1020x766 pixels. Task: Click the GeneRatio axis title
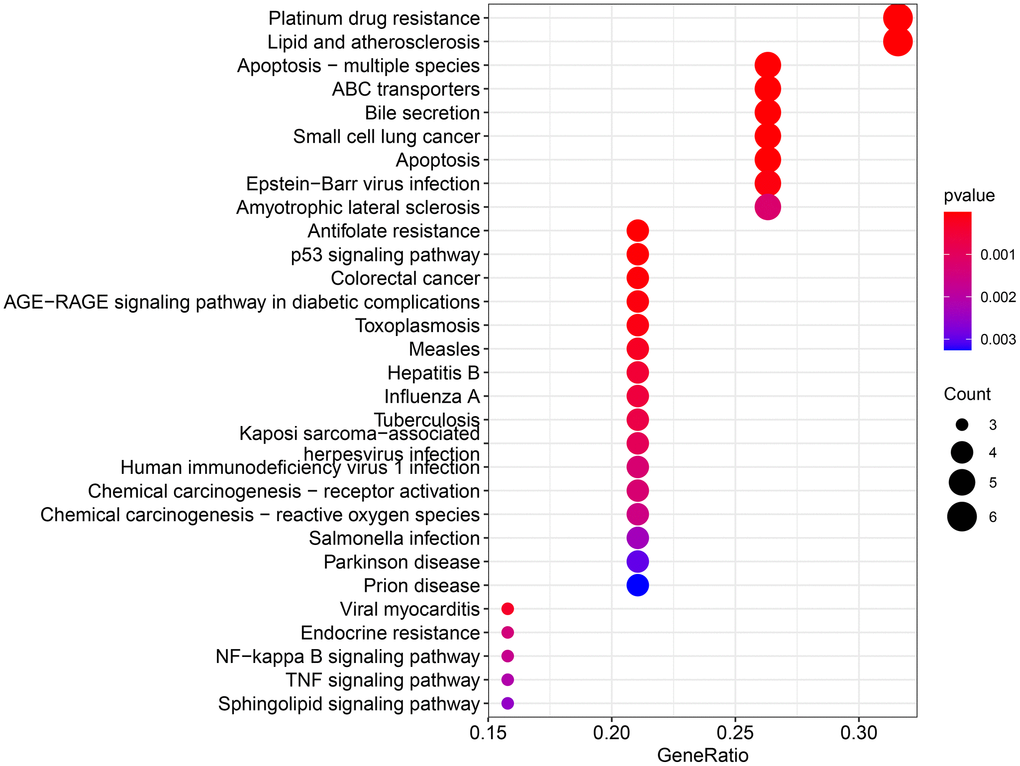[x=701, y=753]
